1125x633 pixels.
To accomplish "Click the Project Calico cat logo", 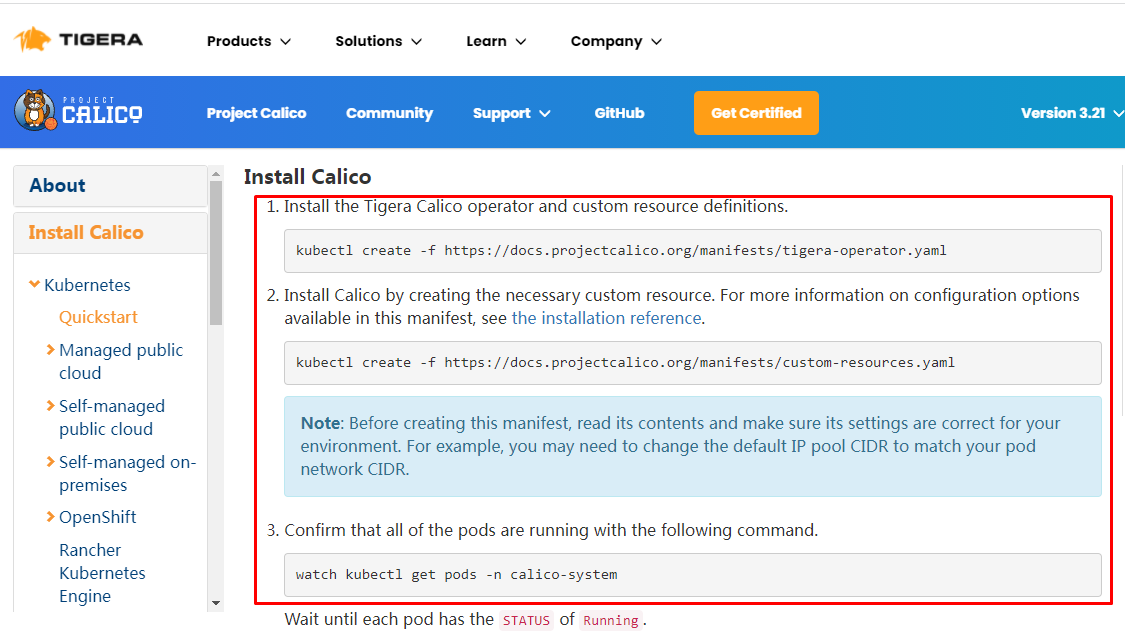I will 78,111.
